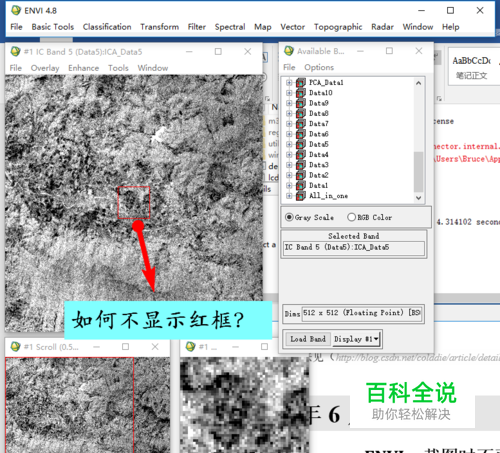The image size is (500, 453).
Task: Click the Available Bands window icon
Action: 289,51
